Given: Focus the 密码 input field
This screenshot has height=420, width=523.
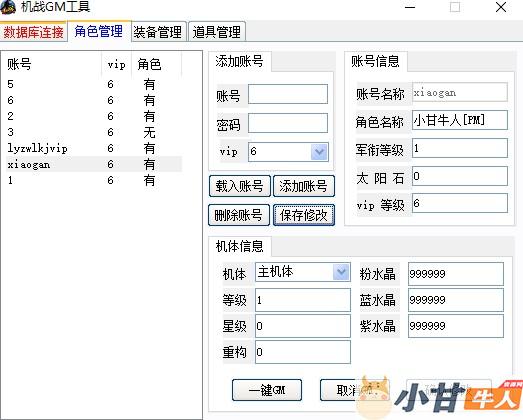Looking at the screenshot, I should point(288,123).
